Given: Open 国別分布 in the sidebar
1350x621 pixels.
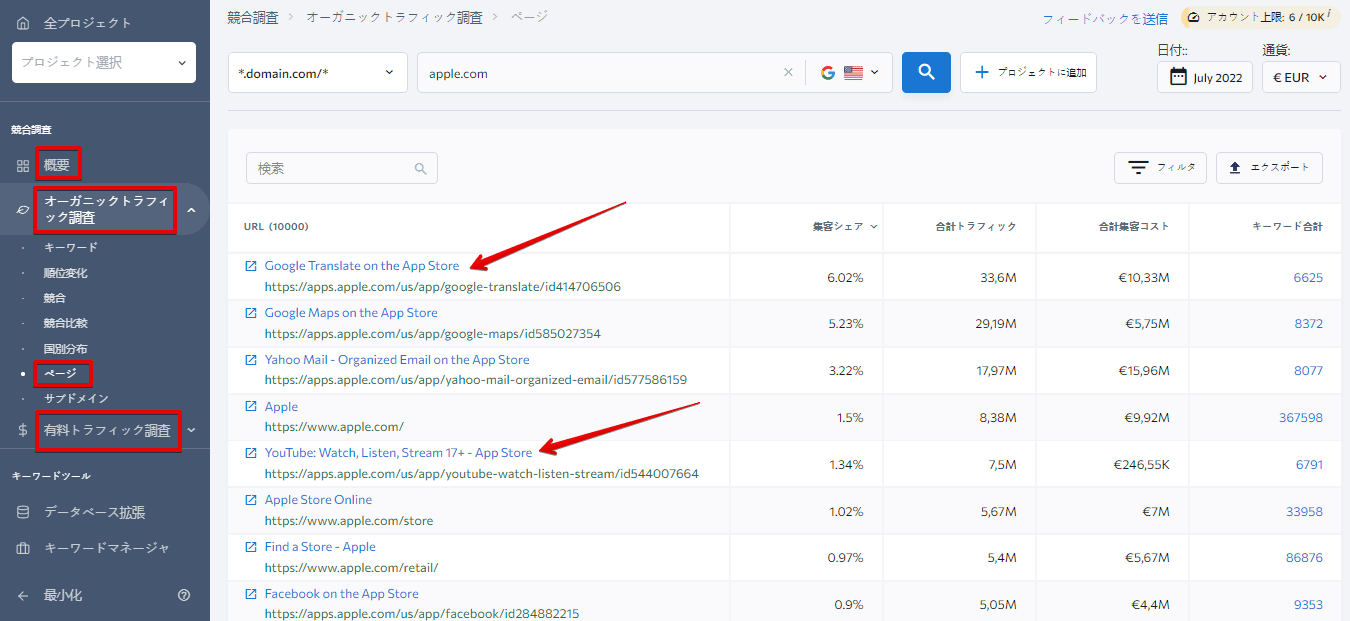Looking at the screenshot, I should tap(65, 349).
